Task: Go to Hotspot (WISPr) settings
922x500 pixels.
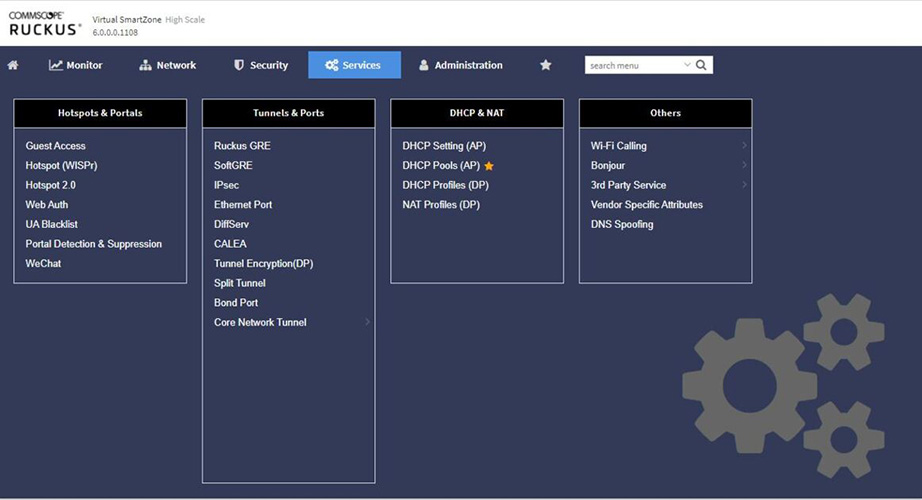Action: point(61,166)
